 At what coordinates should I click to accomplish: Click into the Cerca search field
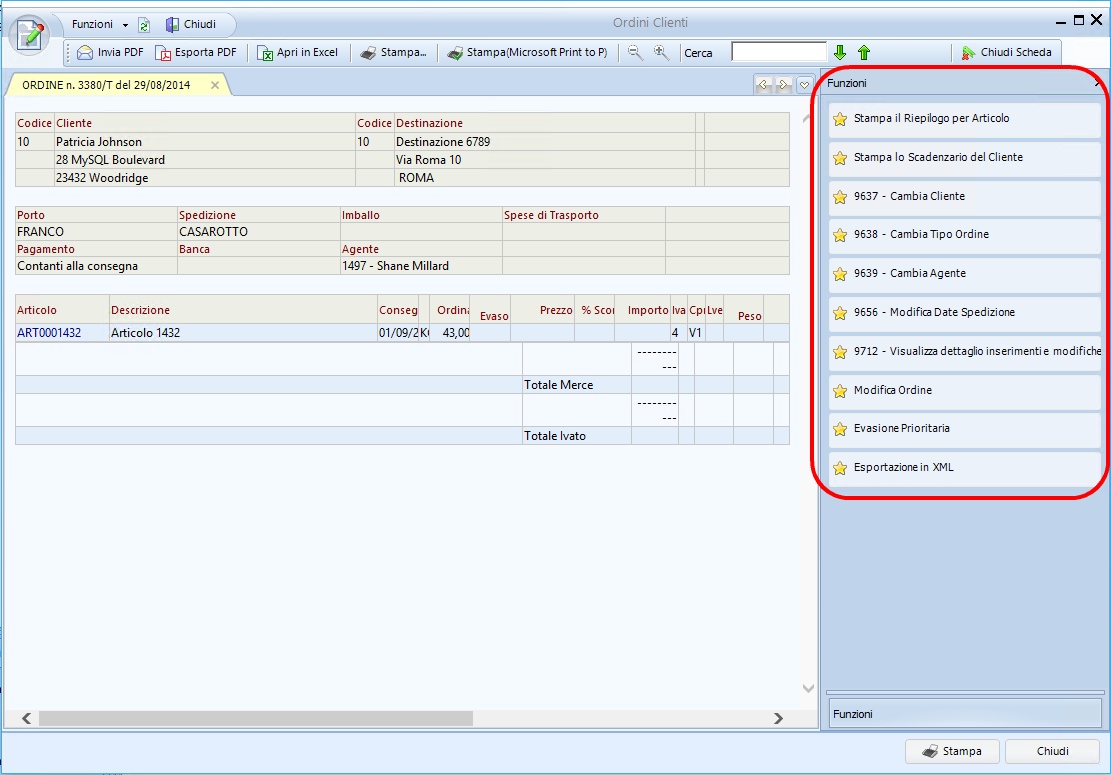point(778,52)
